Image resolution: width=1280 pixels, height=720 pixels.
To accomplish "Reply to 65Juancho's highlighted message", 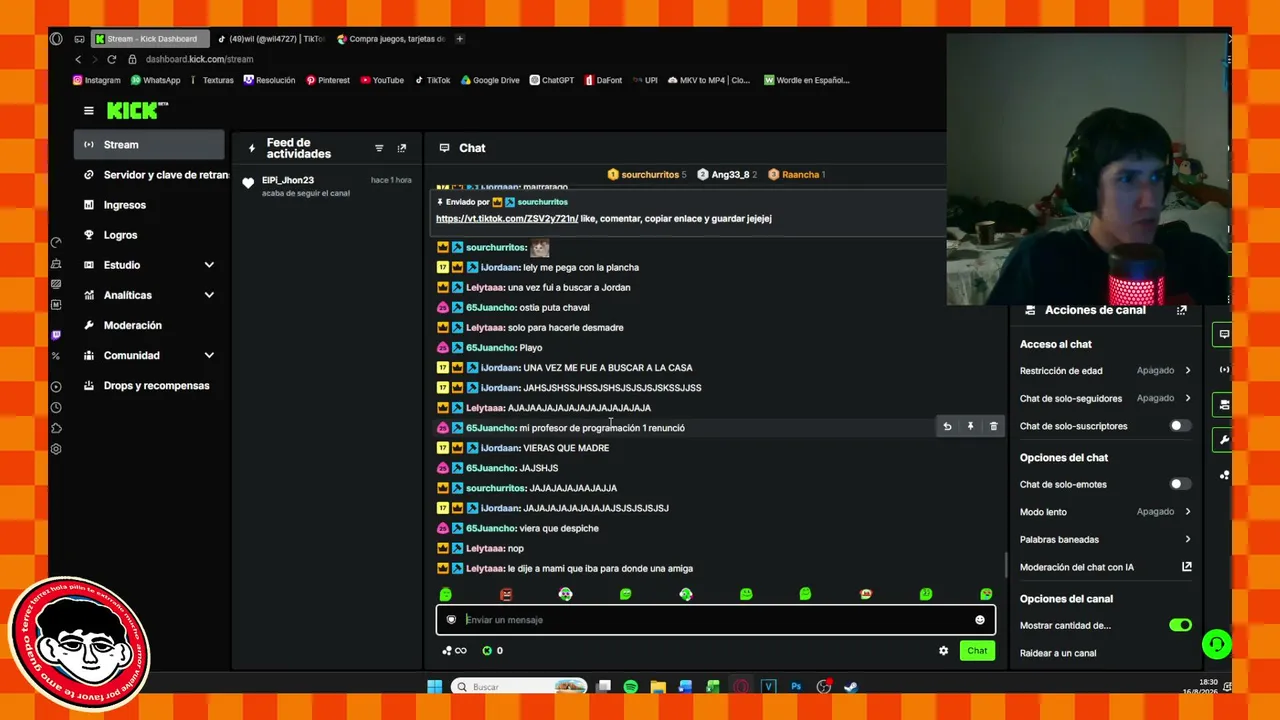I will coord(947,427).
